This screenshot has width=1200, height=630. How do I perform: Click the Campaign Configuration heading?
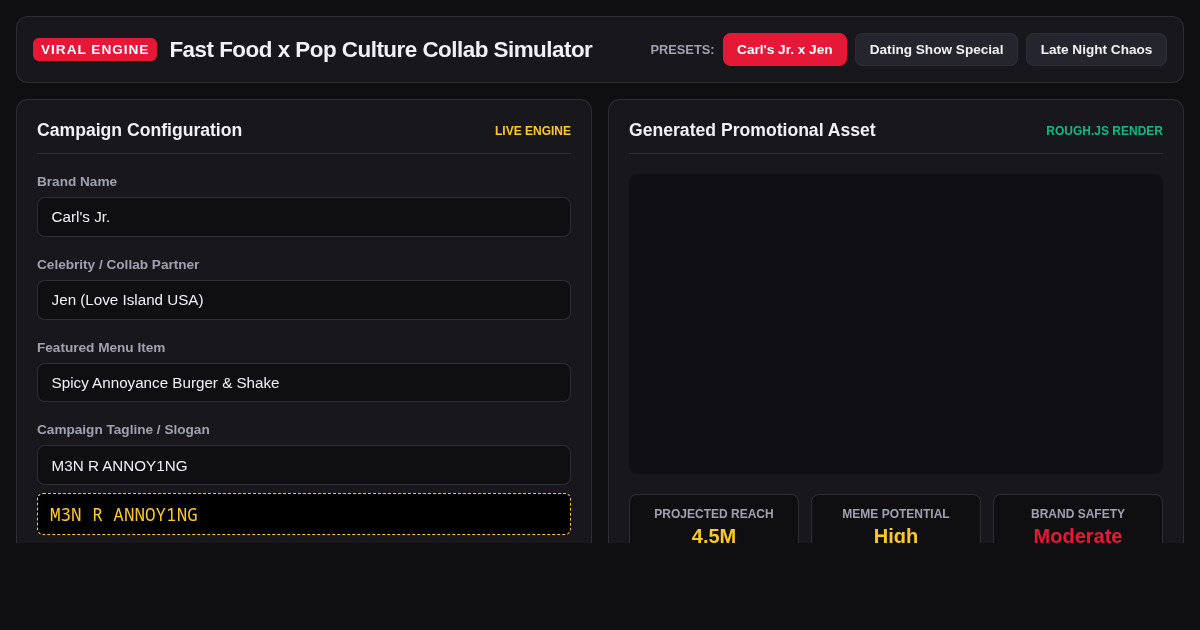pos(140,130)
